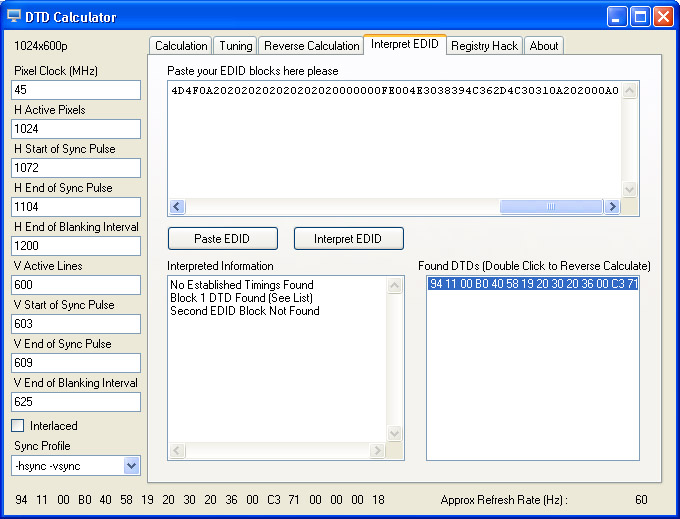
Task: Open the About tab
Action: [544, 46]
